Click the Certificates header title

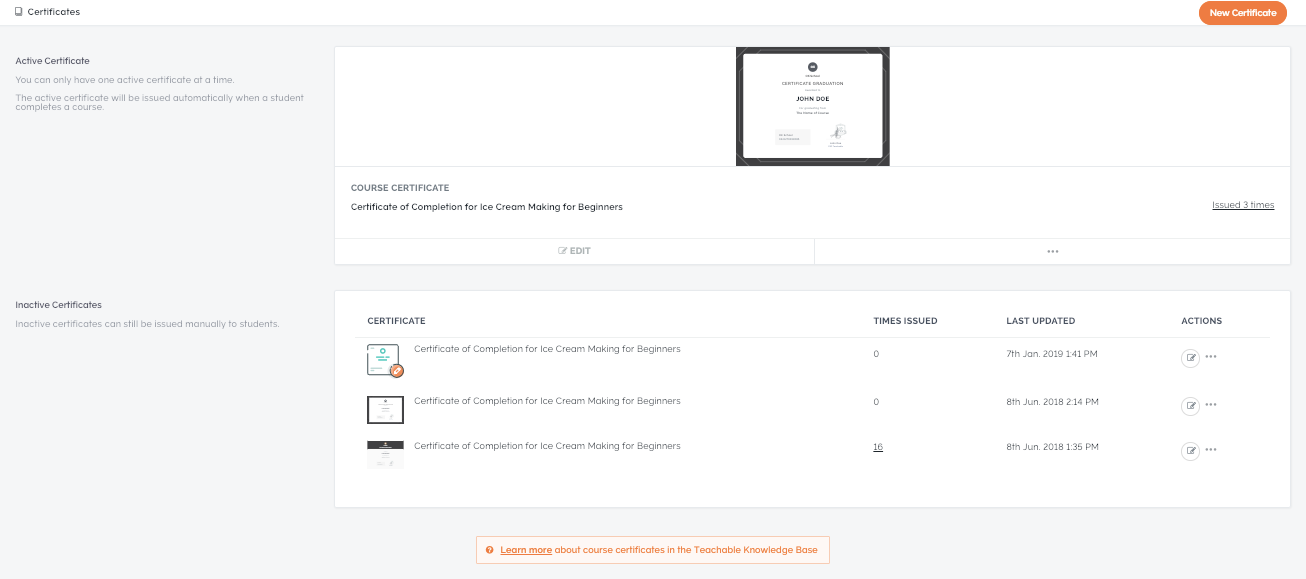click(54, 12)
